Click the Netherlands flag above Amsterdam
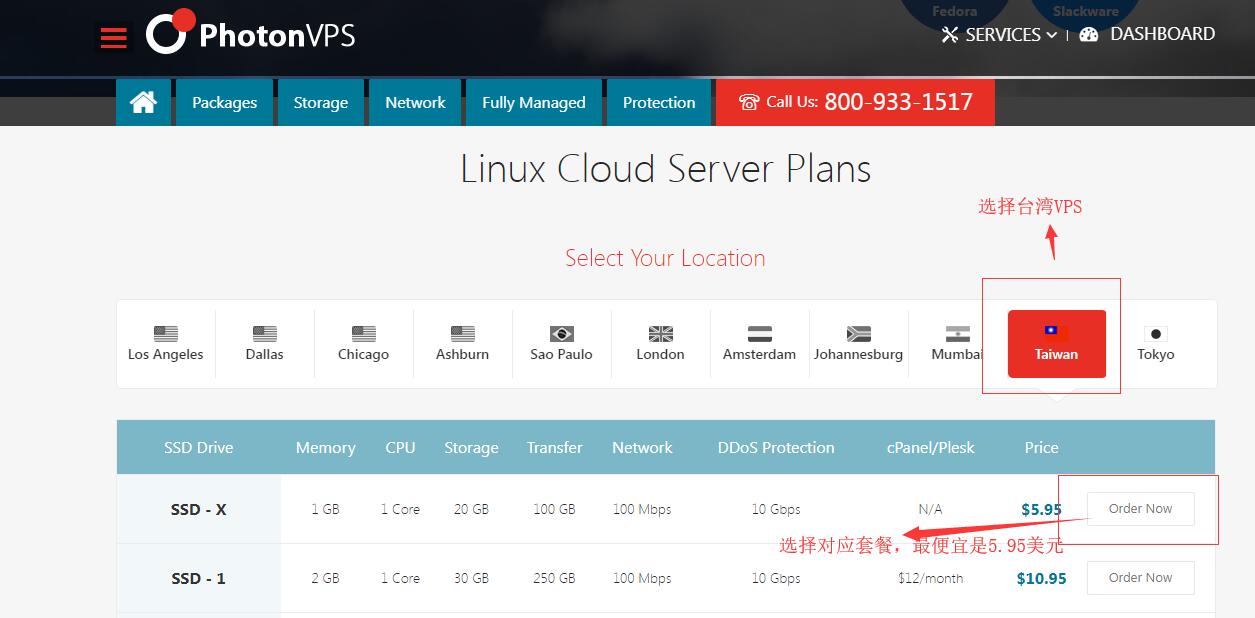This screenshot has width=1255, height=618. pyautogui.click(x=760, y=333)
